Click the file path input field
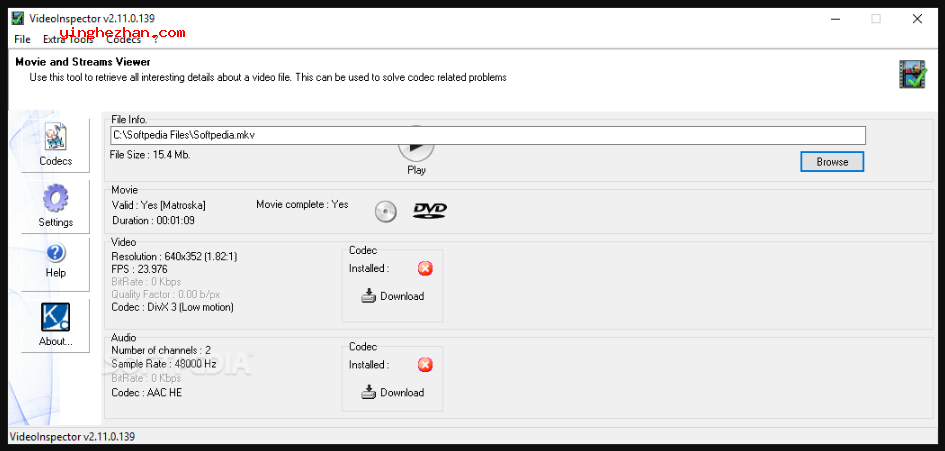 (488, 135)
